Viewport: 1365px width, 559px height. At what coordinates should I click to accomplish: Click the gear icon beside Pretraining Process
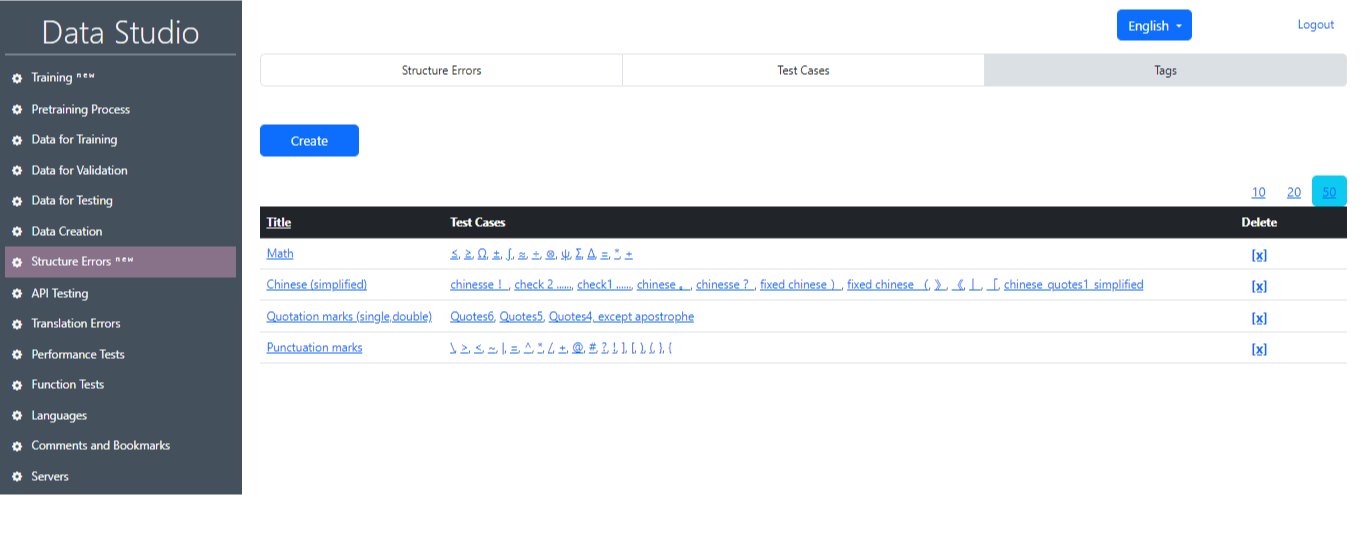(17, 110)
